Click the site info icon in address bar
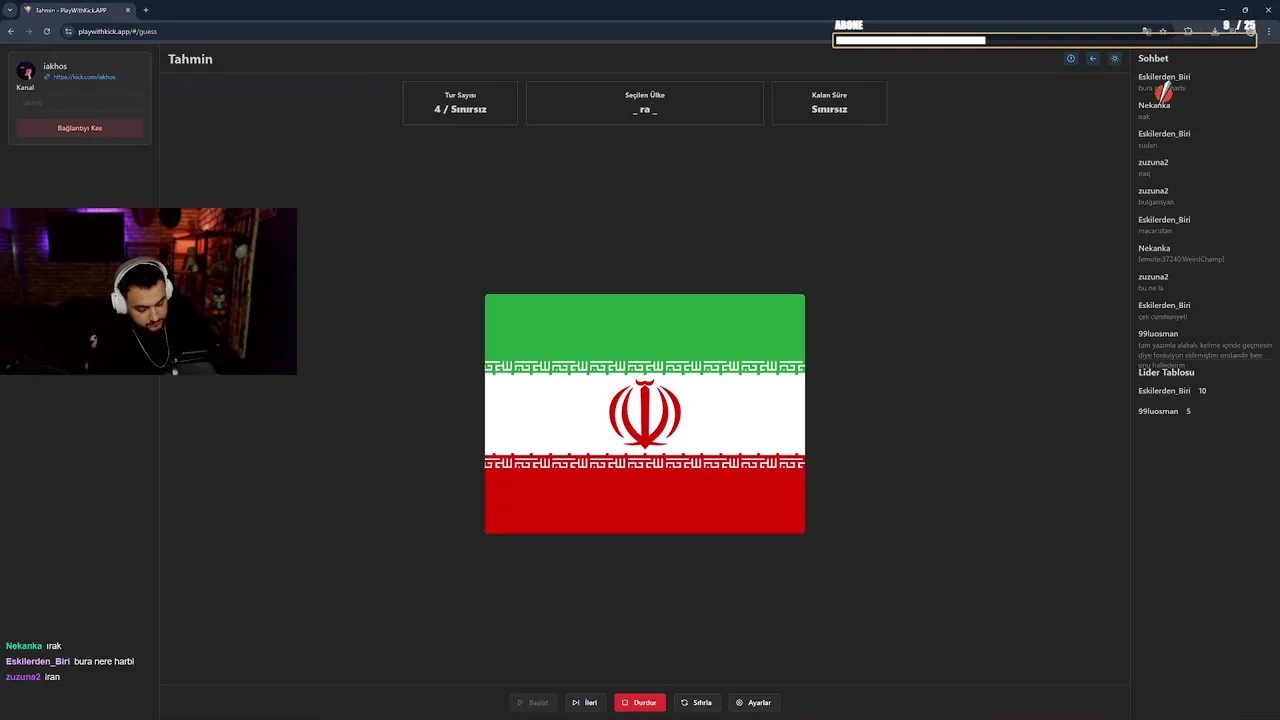 point(68,31)
